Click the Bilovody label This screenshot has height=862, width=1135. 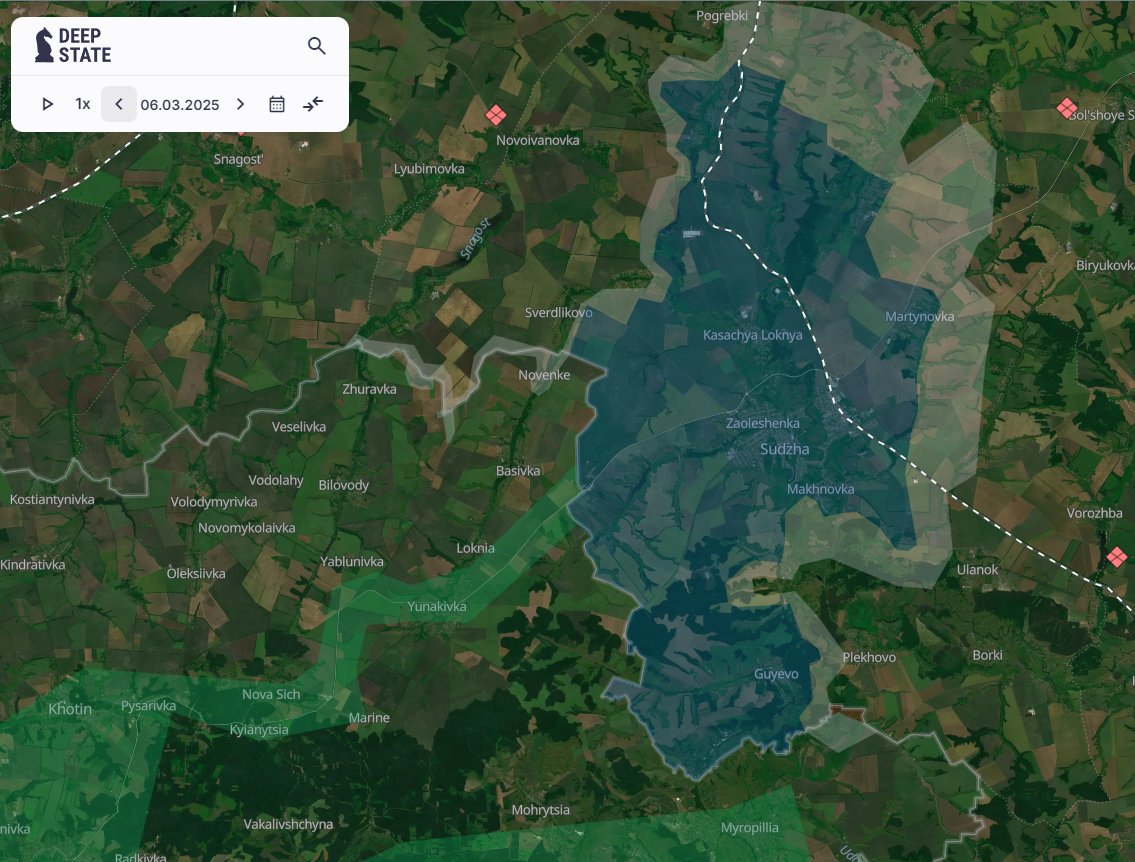[344, 486]
